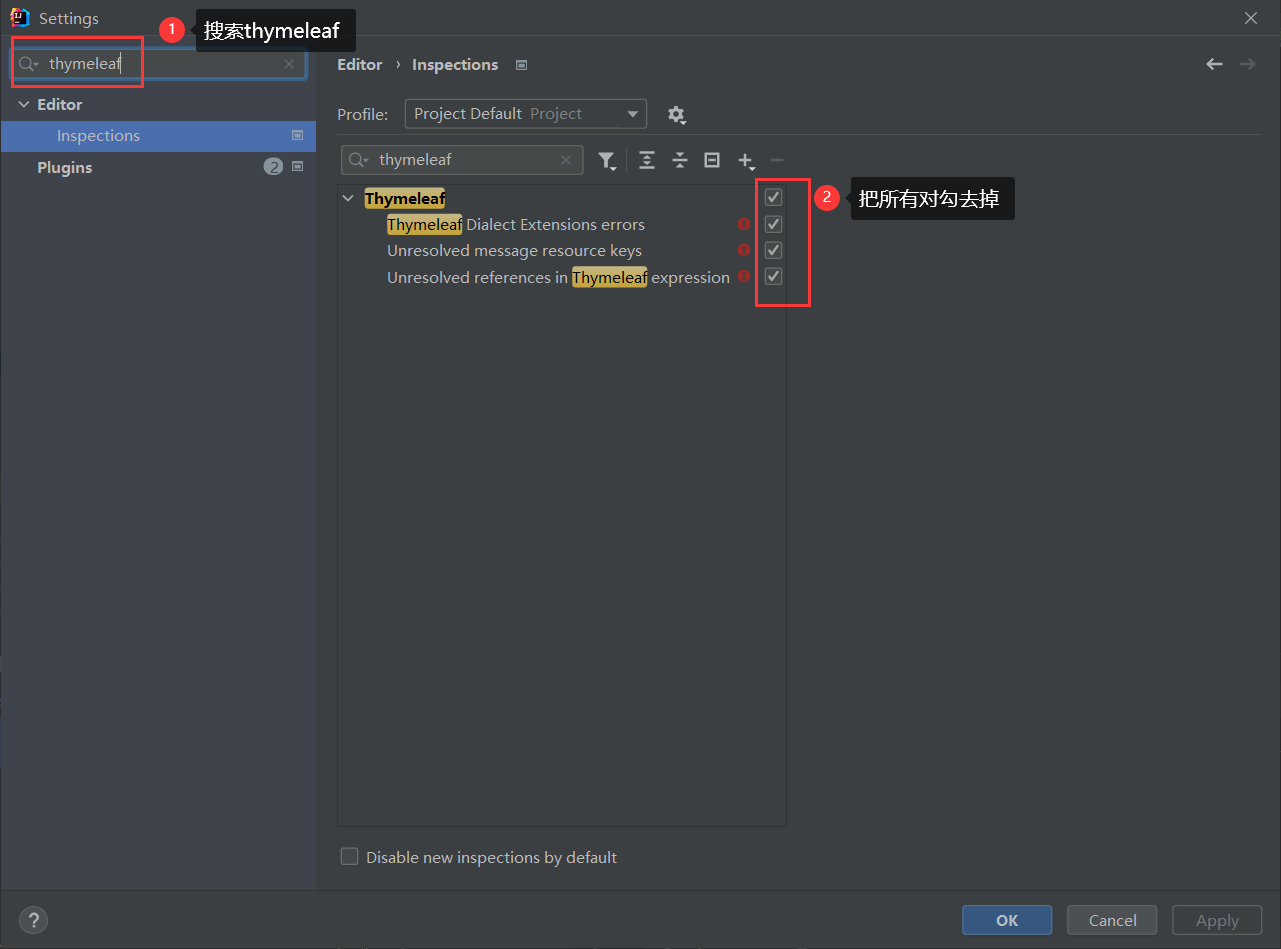Clear the settings sidebar search field

click(289, 64)
